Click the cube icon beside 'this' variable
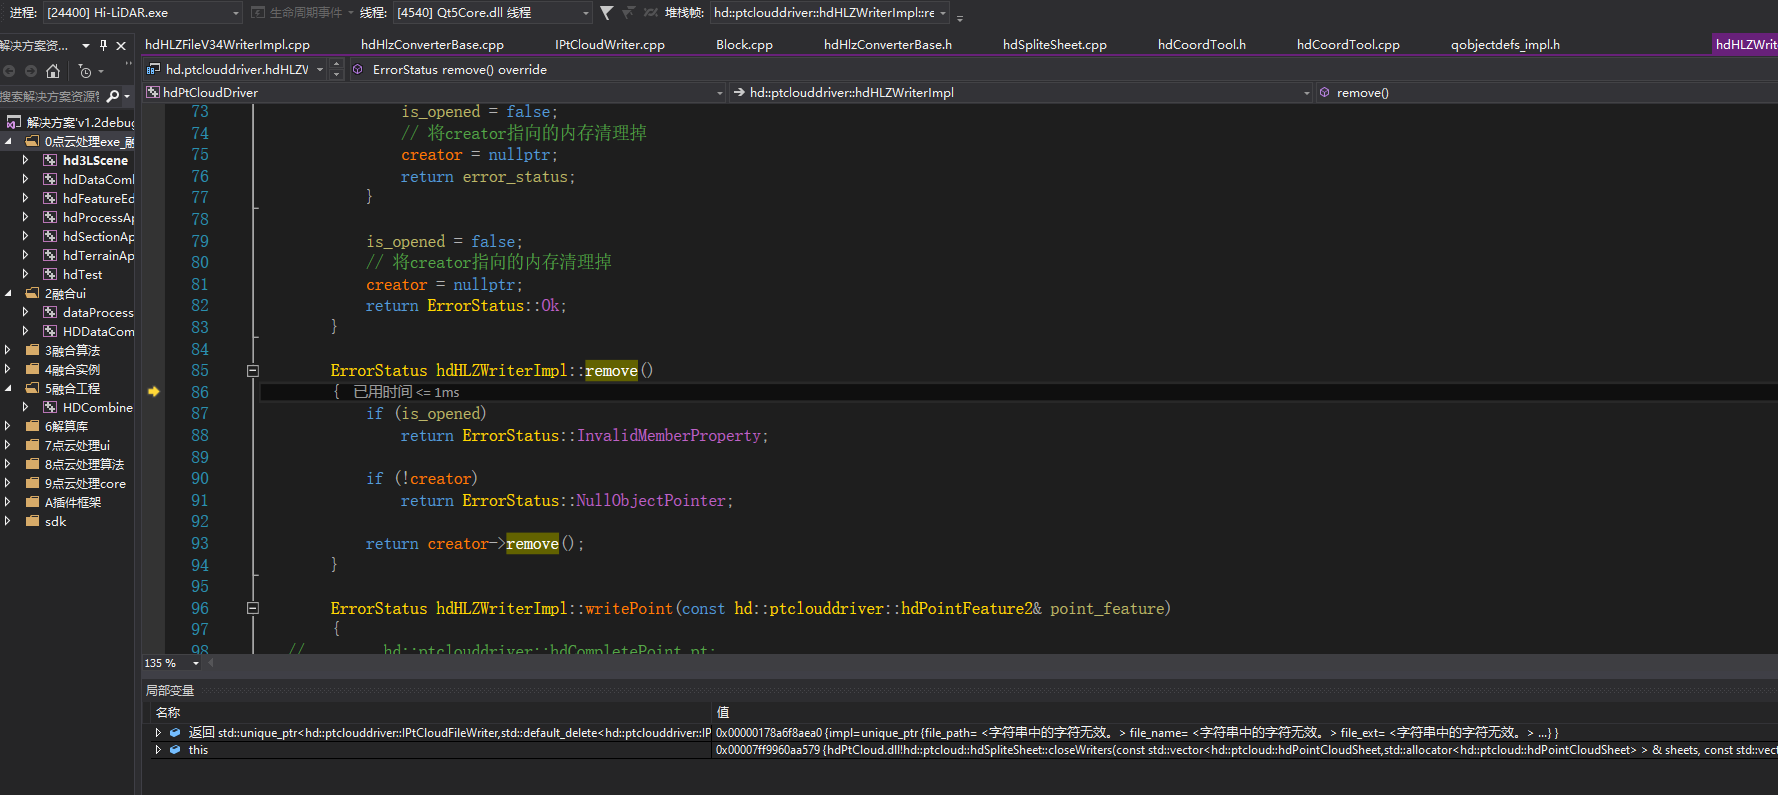Viewport: 1778px width, 795px height. coord(175,750)
